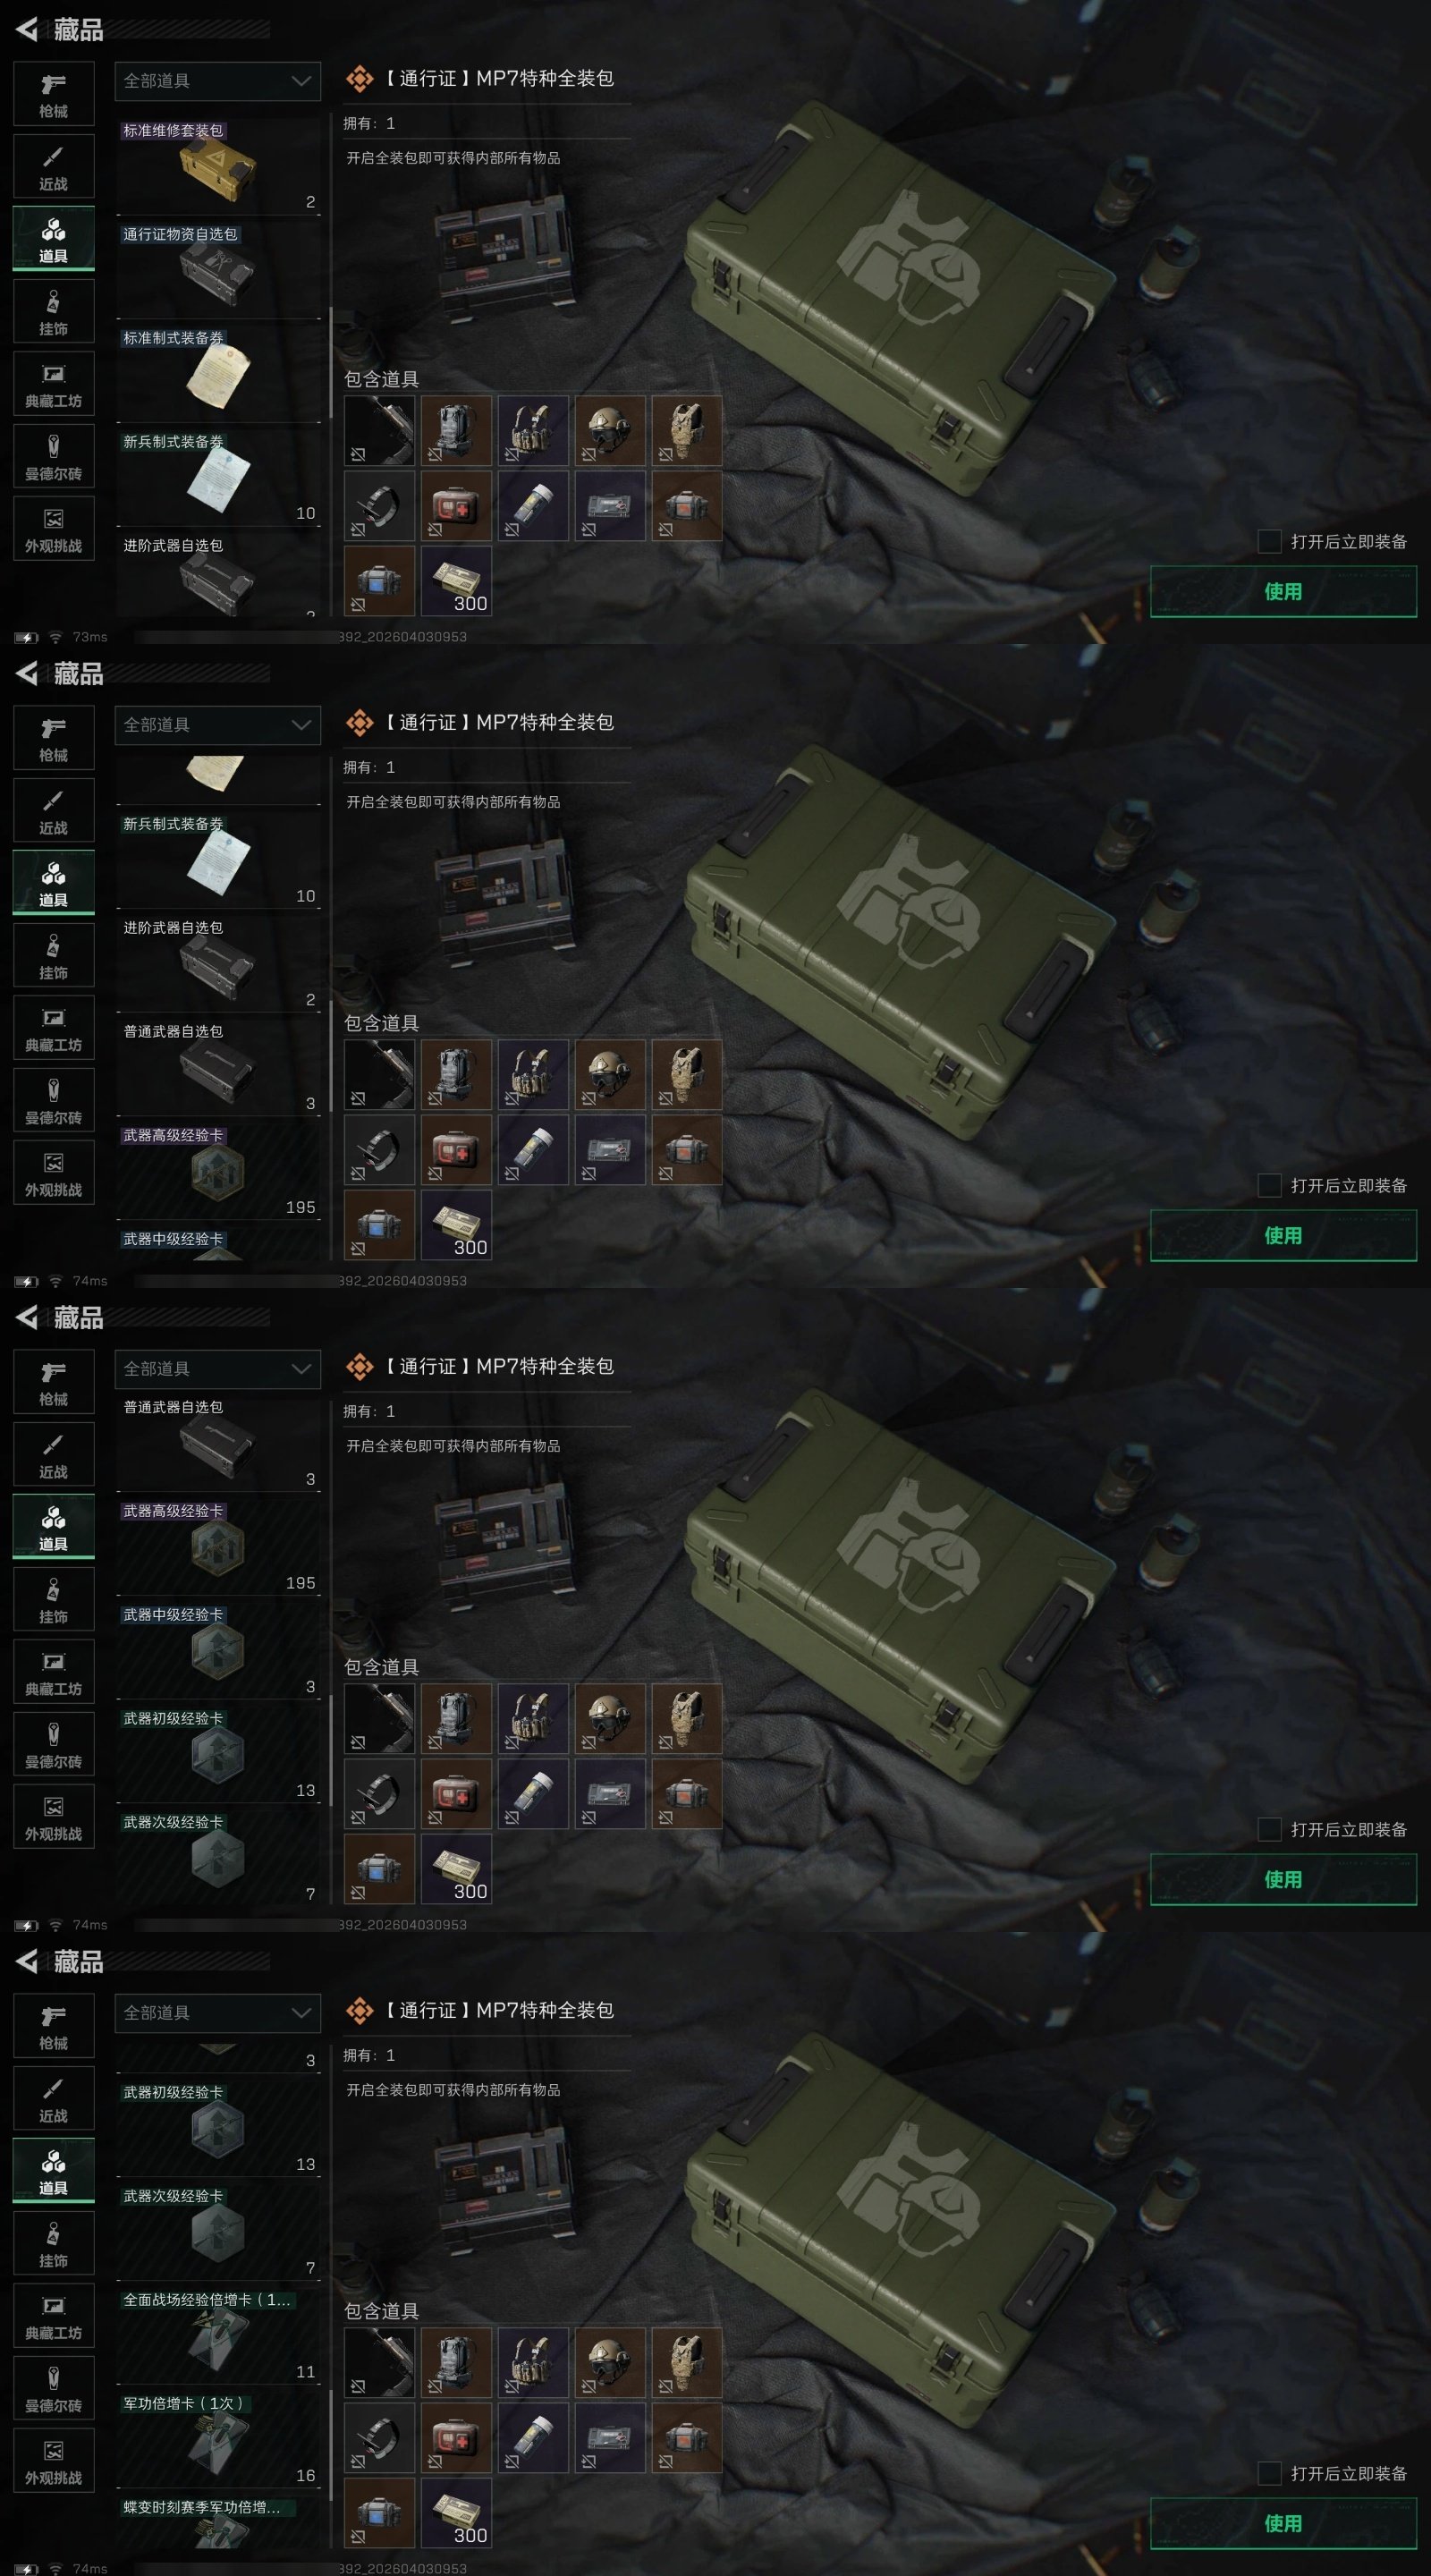Image resolution: width=1431 pixels, height=2576 pixels.
Task: Click helmet item icon in first screenshot's 包含道具
Action: click(x=610, y=430)
